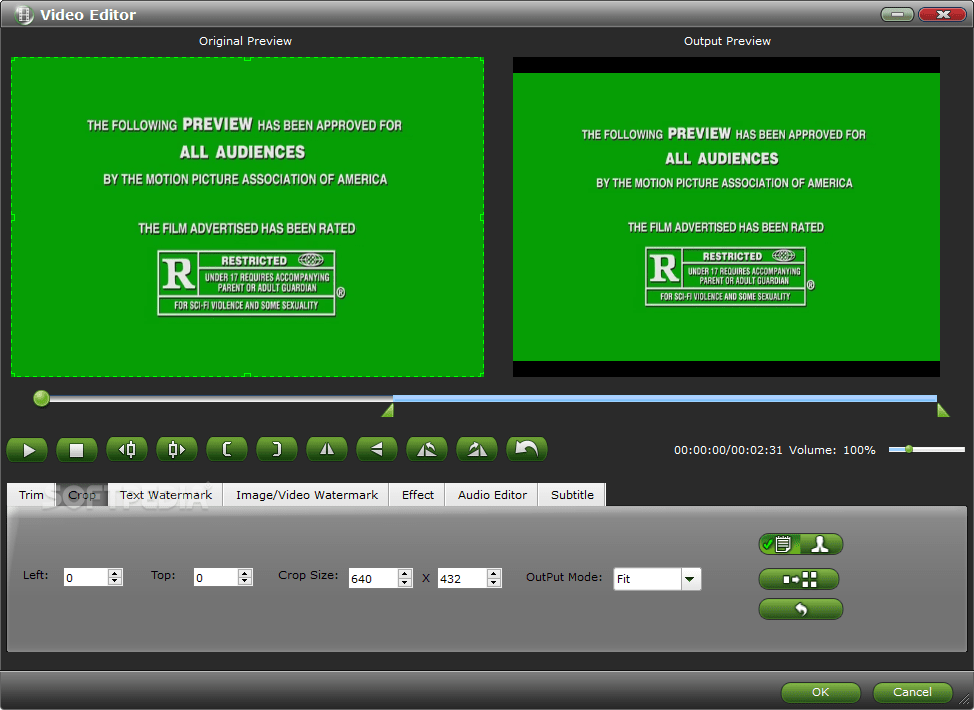Click the OutPut Mode: label
This screenshot has height=710, width=974.
point(564,577)
